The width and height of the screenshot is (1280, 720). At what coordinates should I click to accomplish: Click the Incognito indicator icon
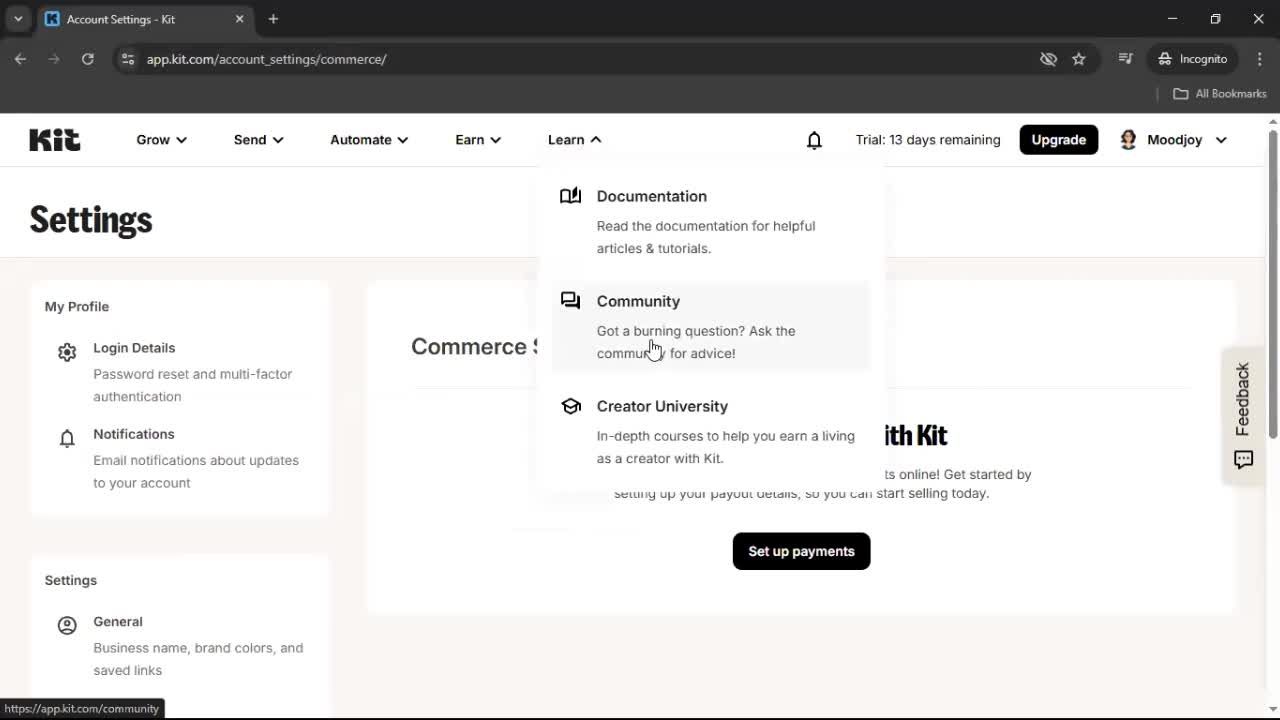pyautogui.click(x=1165, y=59)
